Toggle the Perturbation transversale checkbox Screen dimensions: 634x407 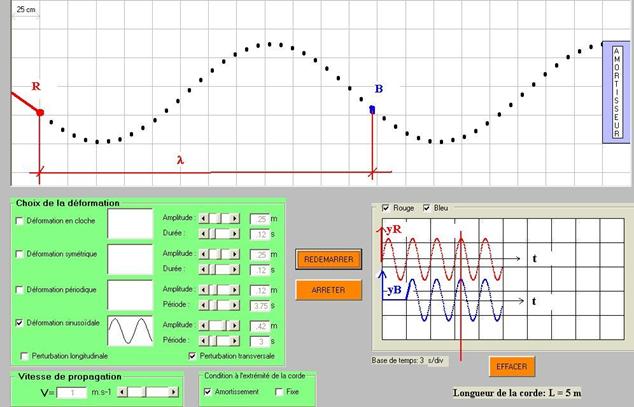(192, 356)
